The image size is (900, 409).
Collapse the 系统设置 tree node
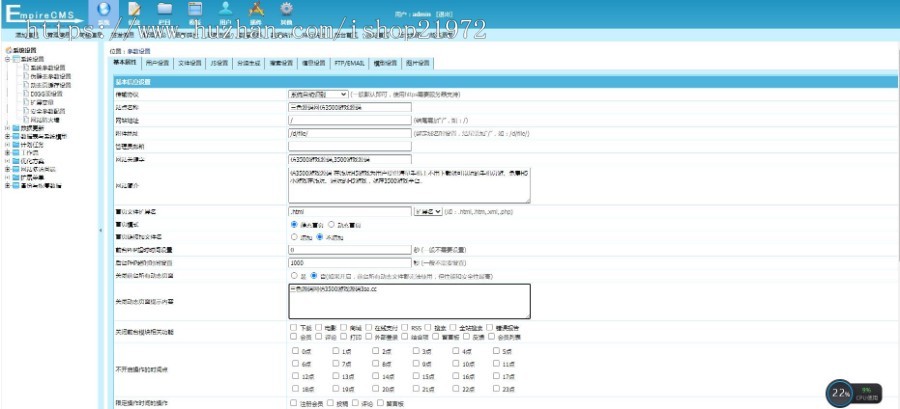click(x=7, y=59)
